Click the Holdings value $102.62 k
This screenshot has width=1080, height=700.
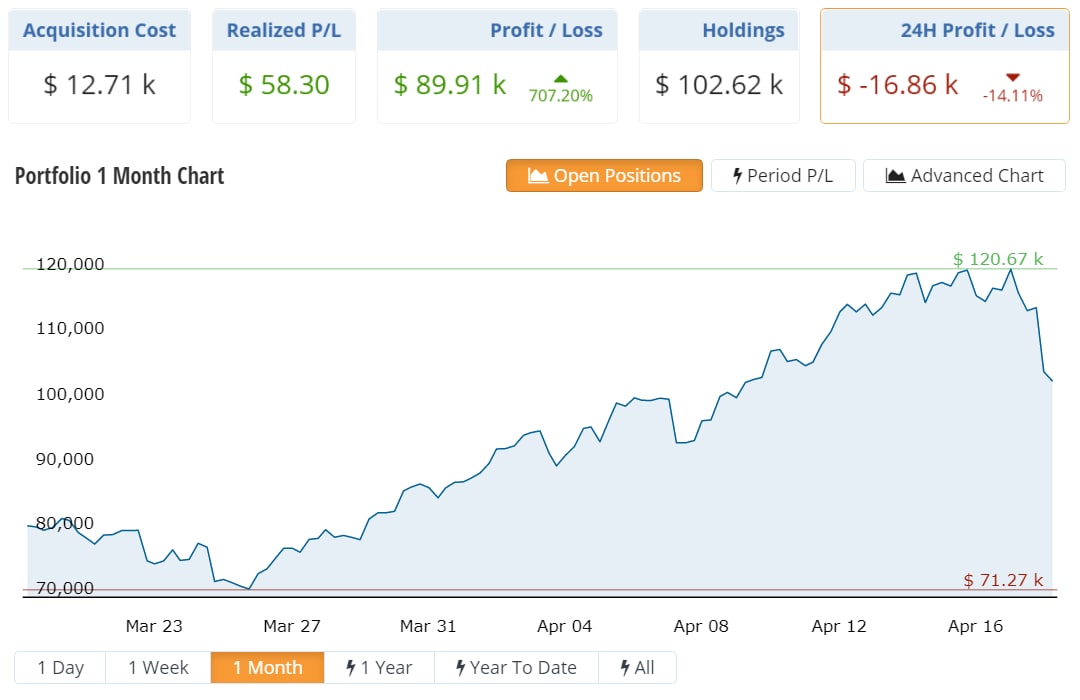click(x=719, y=85)
